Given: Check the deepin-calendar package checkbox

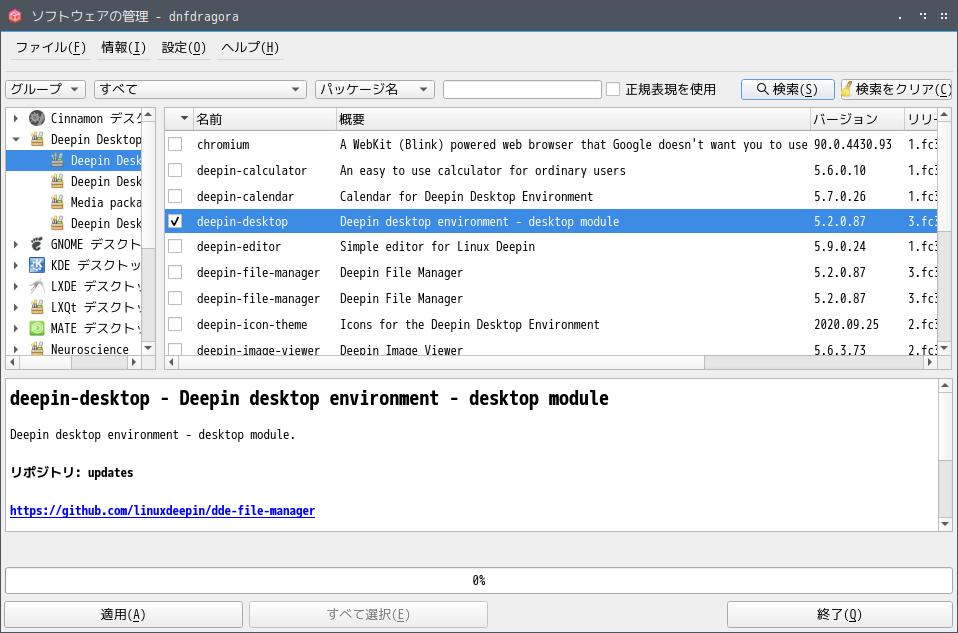Looking at the screenshot, I should [175, 196].
